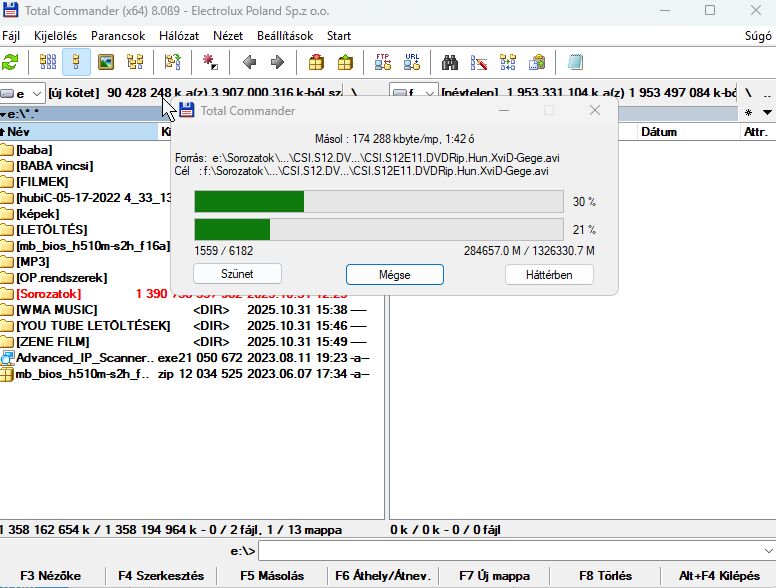Open the Súgó help menu
The image size is (776, 588).
point(758,36)
